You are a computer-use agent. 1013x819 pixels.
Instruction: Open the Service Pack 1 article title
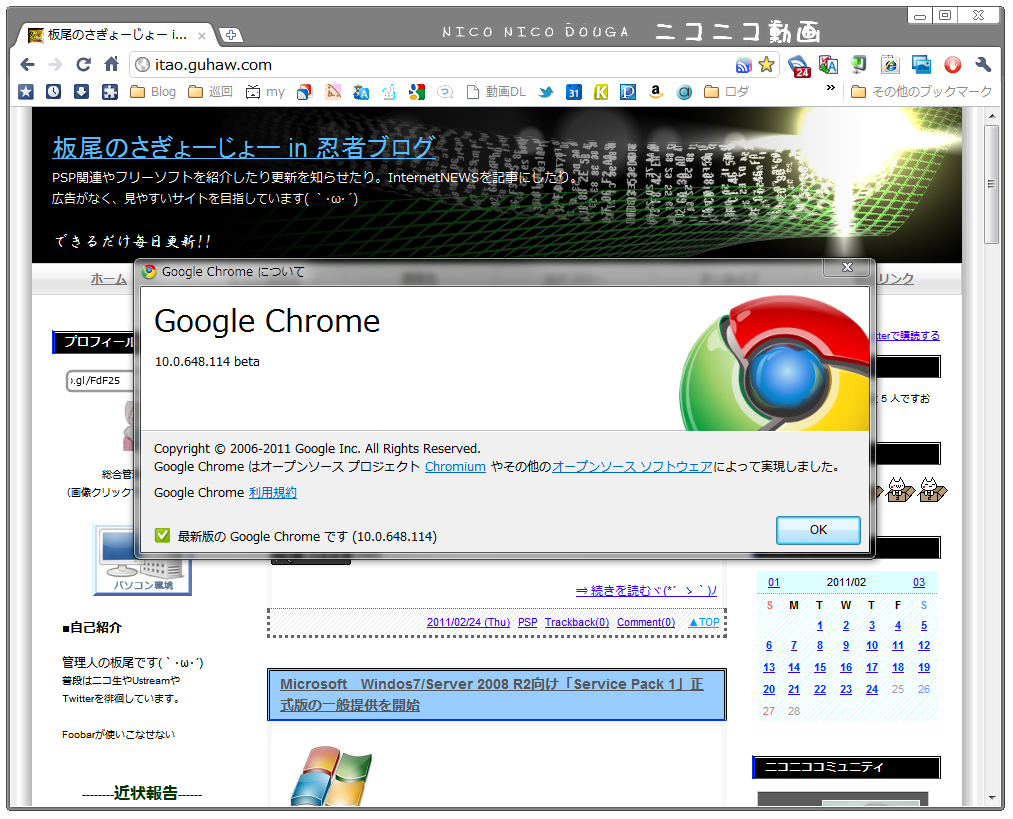(492, 694)
